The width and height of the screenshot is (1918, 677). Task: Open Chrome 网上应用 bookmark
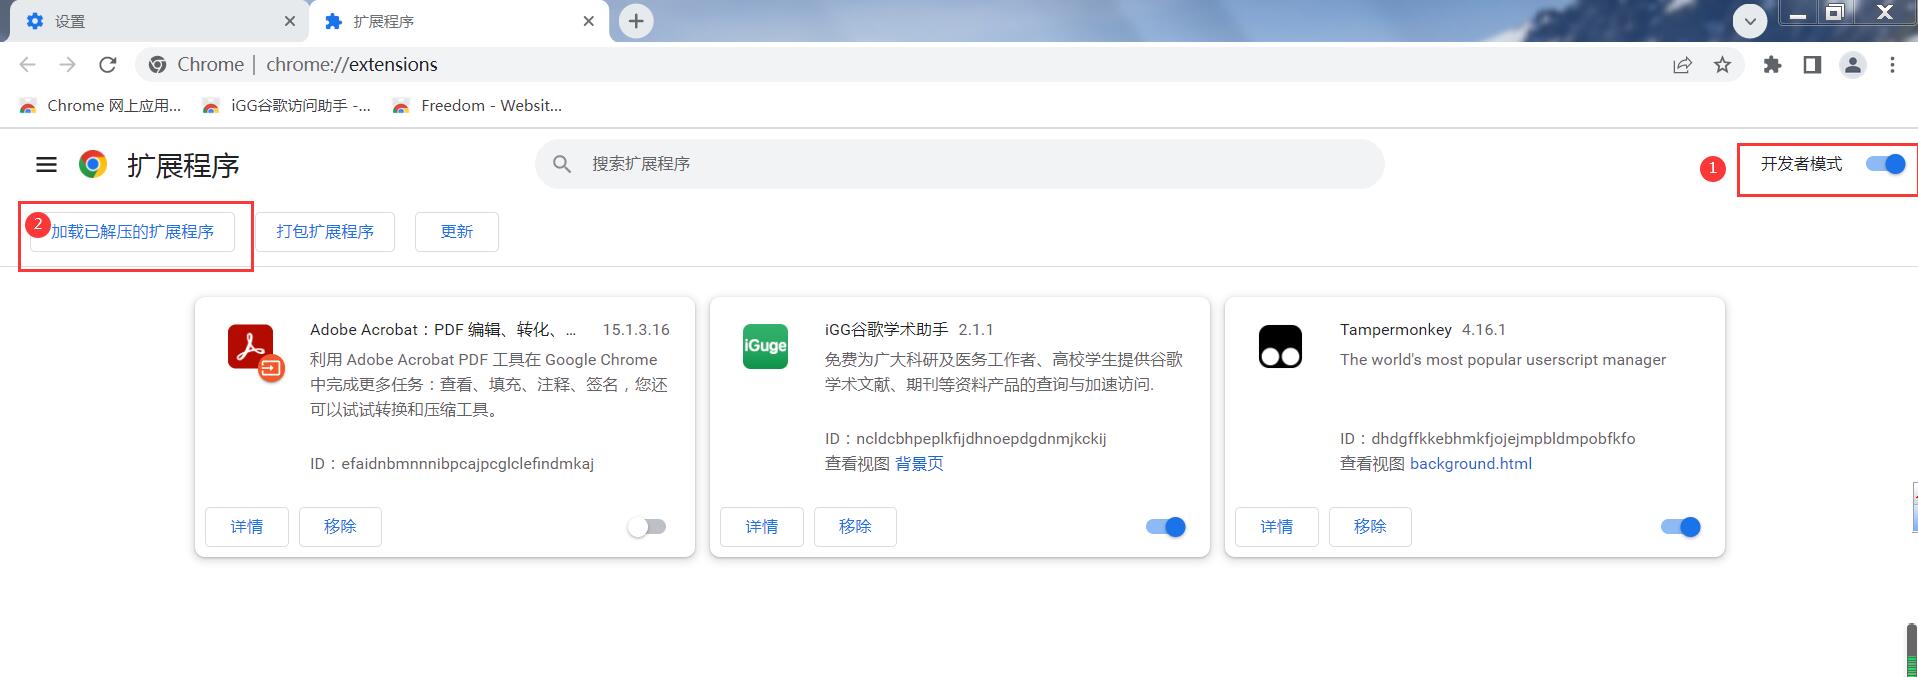(x=100, y=106)
